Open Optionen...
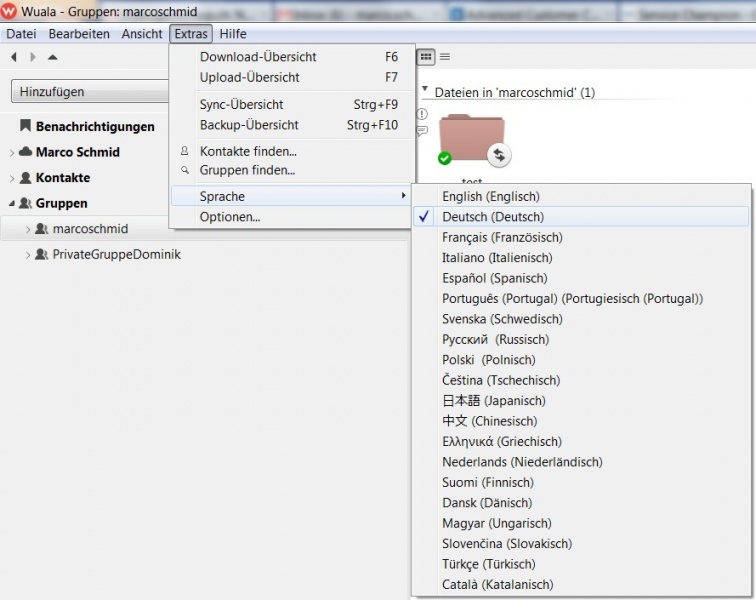The width and height of the screenshot is (756, 600). click(291, 217)
